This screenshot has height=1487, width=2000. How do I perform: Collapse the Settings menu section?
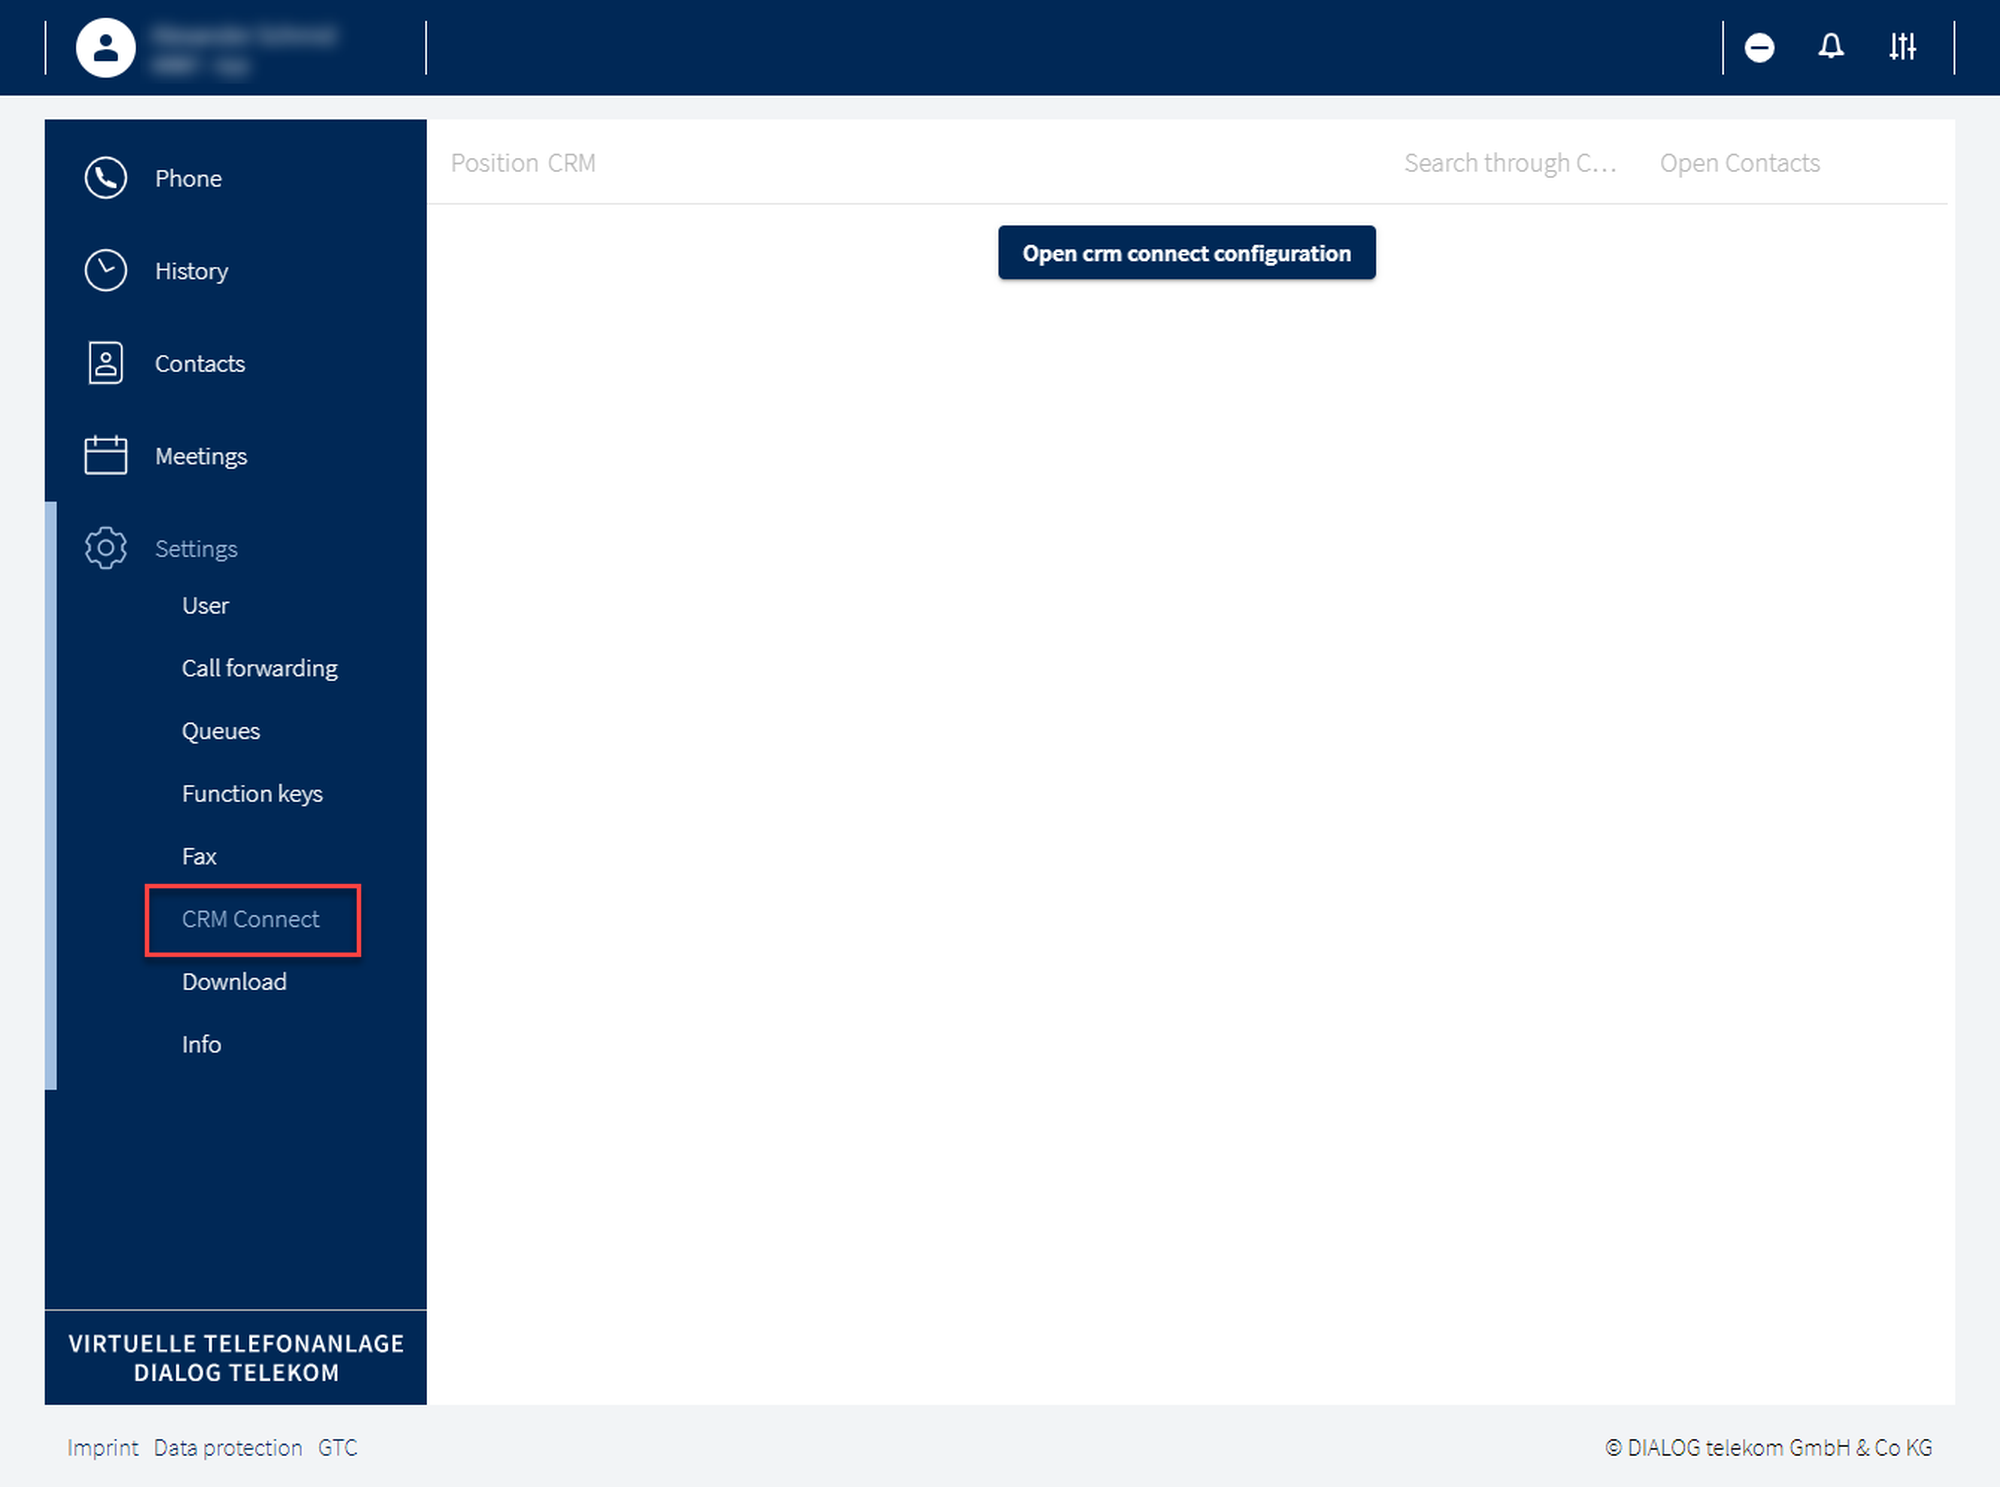[196, 548]
